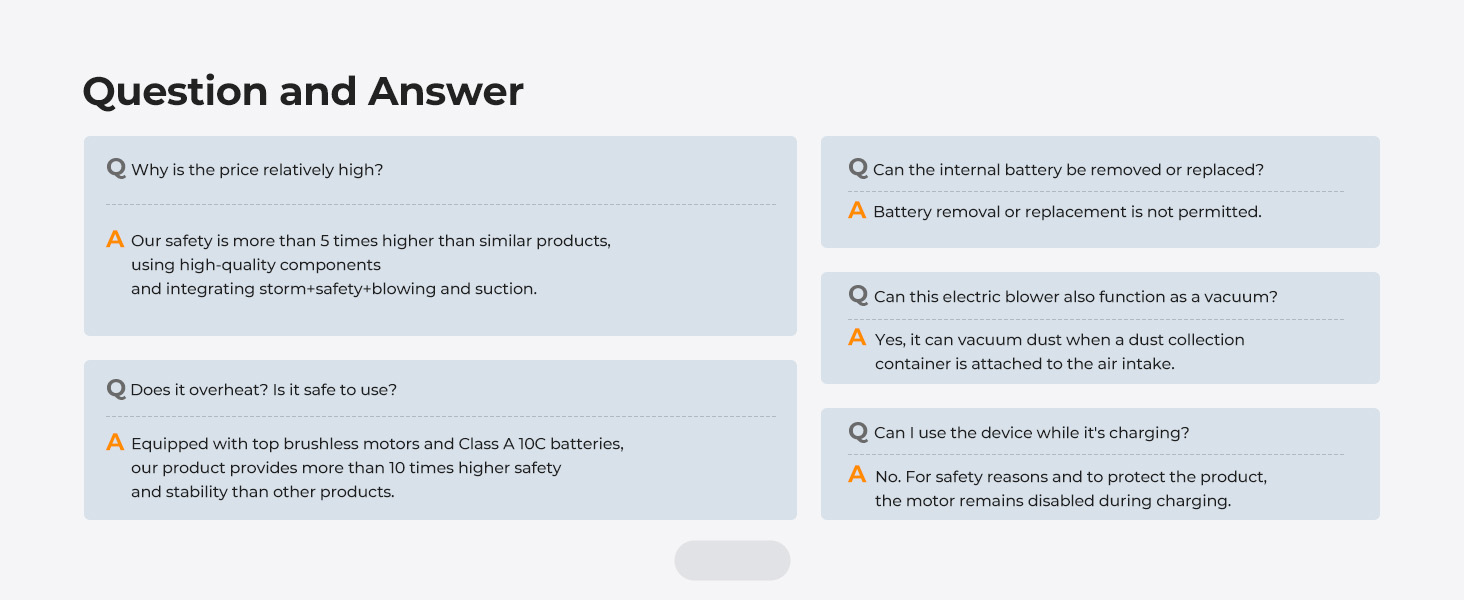Viewport: 1464px width, 600px height.
Task: Click the "Question and Answer" heading
Action: click(303, 92)
